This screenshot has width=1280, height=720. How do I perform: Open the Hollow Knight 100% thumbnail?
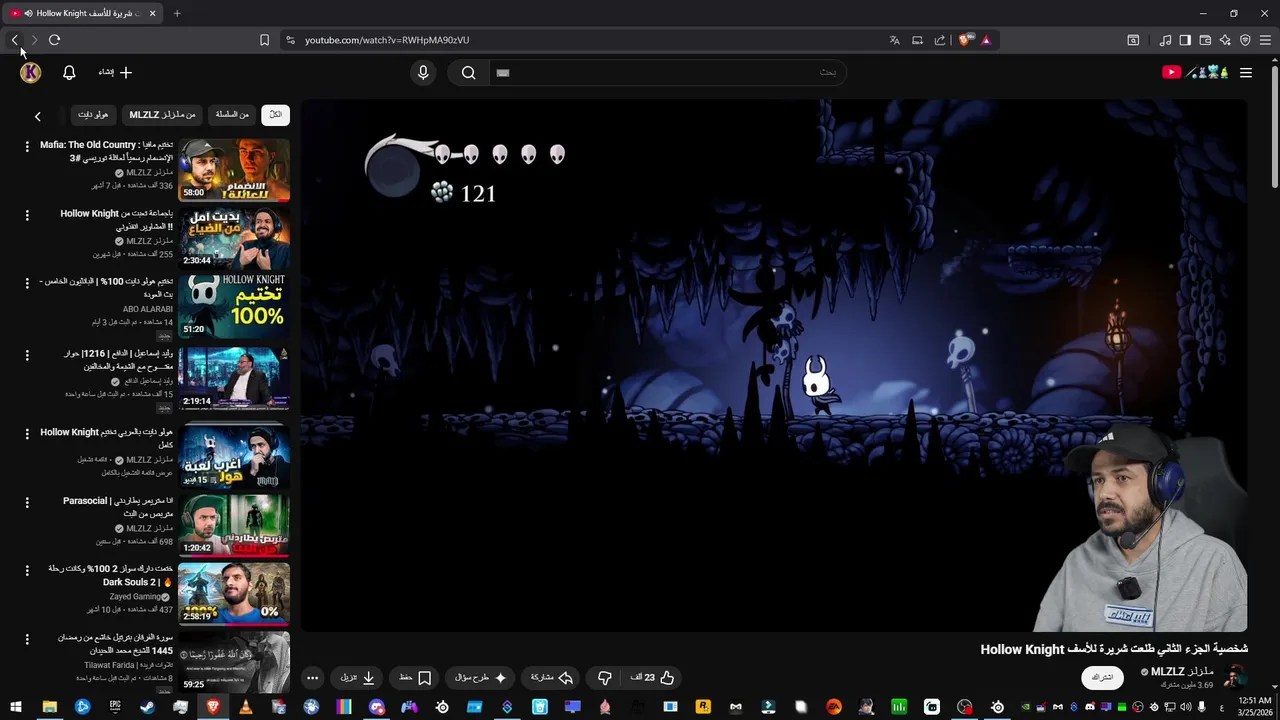[x=234, y=306]
